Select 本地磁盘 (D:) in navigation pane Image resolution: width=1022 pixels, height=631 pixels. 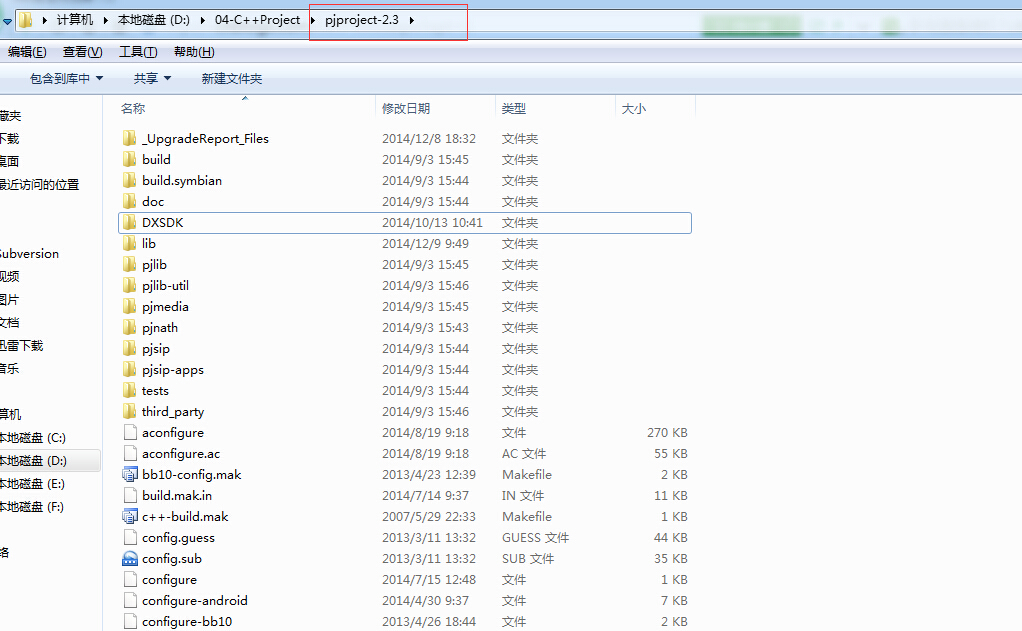pyautogui.click(x=33, y=461)
